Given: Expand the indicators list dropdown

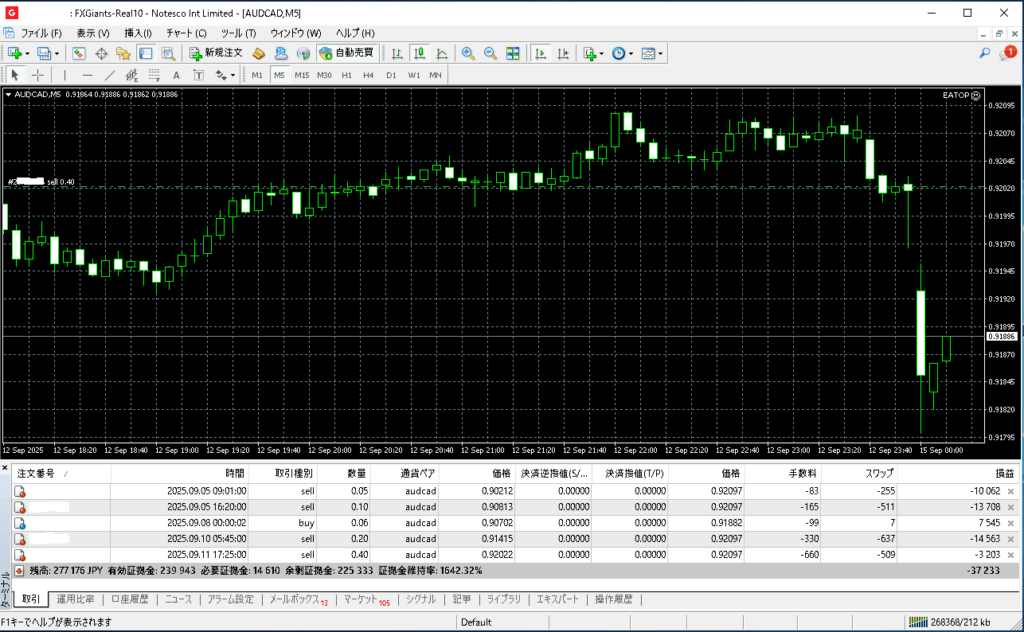Looking at the screenshot, I should (602, 53).
